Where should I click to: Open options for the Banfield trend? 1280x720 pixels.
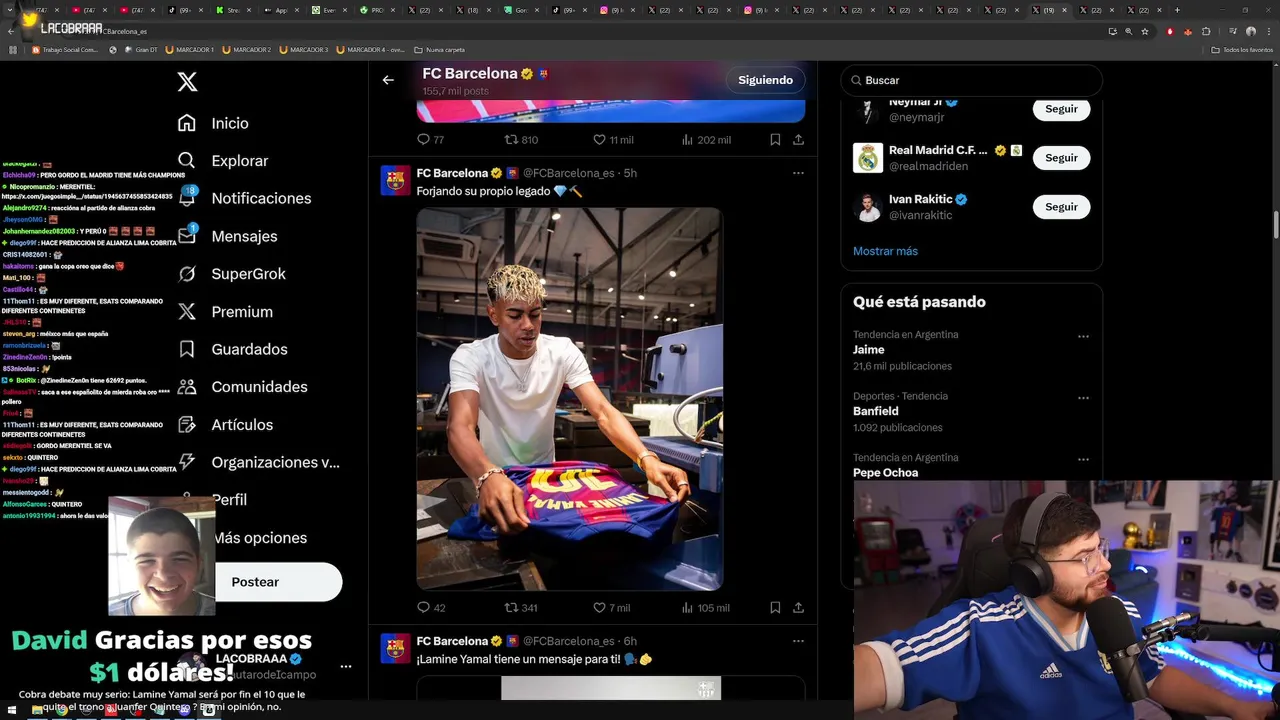(x=1083, y=398)
